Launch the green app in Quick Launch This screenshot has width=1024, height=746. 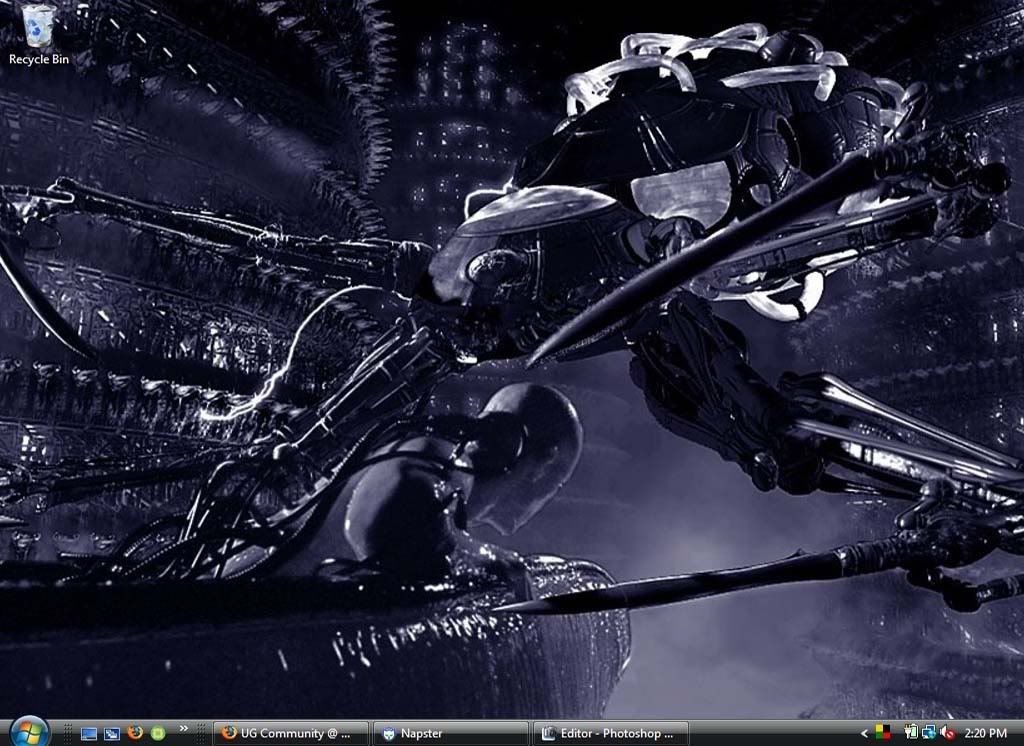pos(158,734)
